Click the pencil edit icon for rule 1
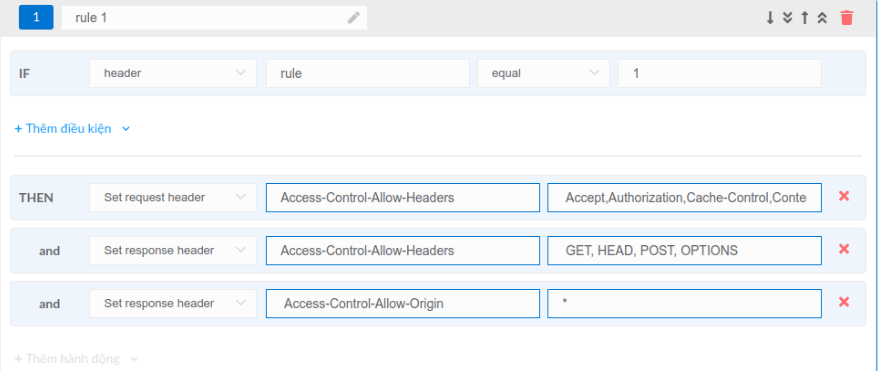 [353, 18]
